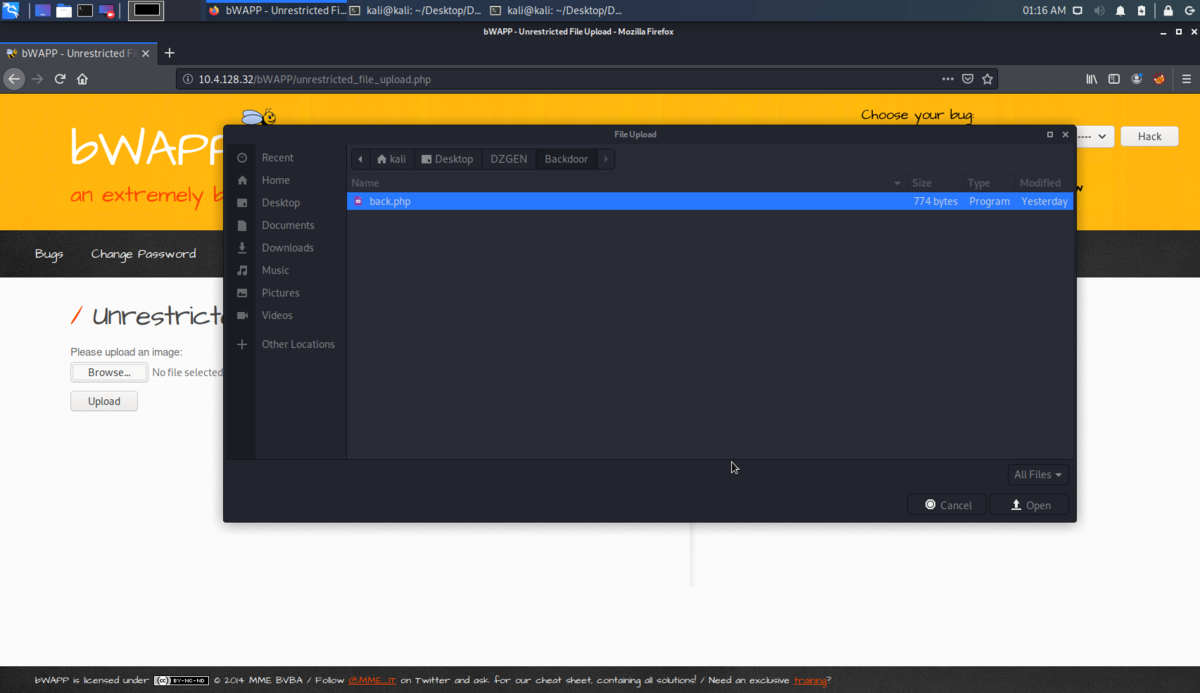Click the URL address bar

[x=586, y=79]
